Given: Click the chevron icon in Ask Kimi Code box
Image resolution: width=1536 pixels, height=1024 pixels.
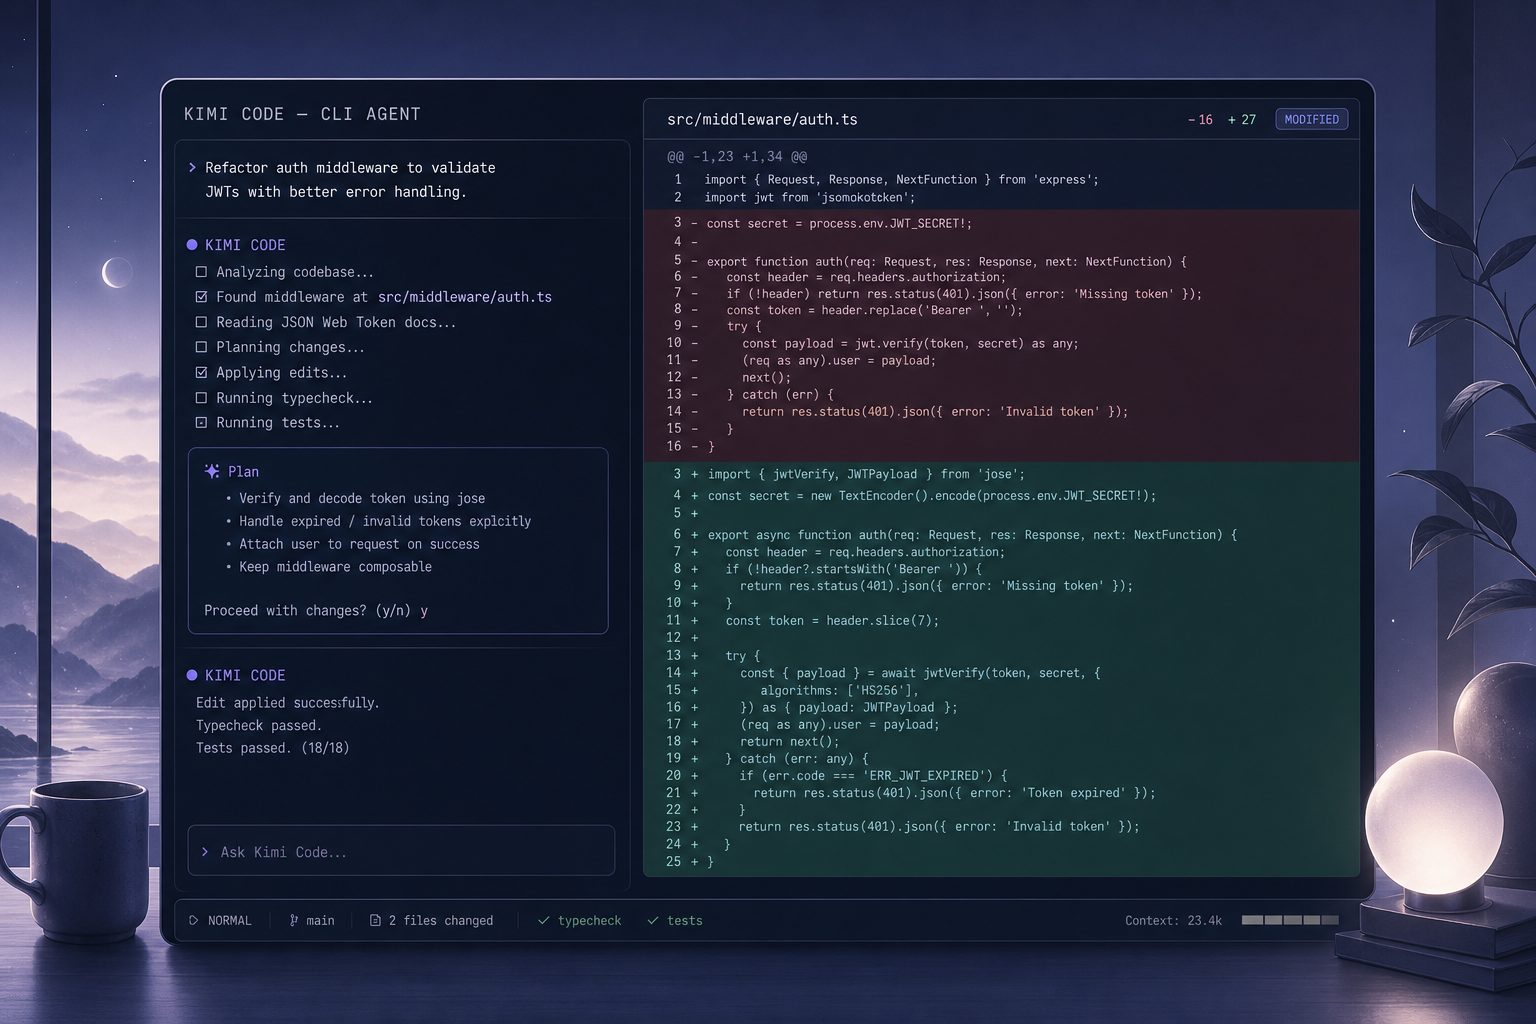Looking at the screenshot, I should [x=205, y=852].
